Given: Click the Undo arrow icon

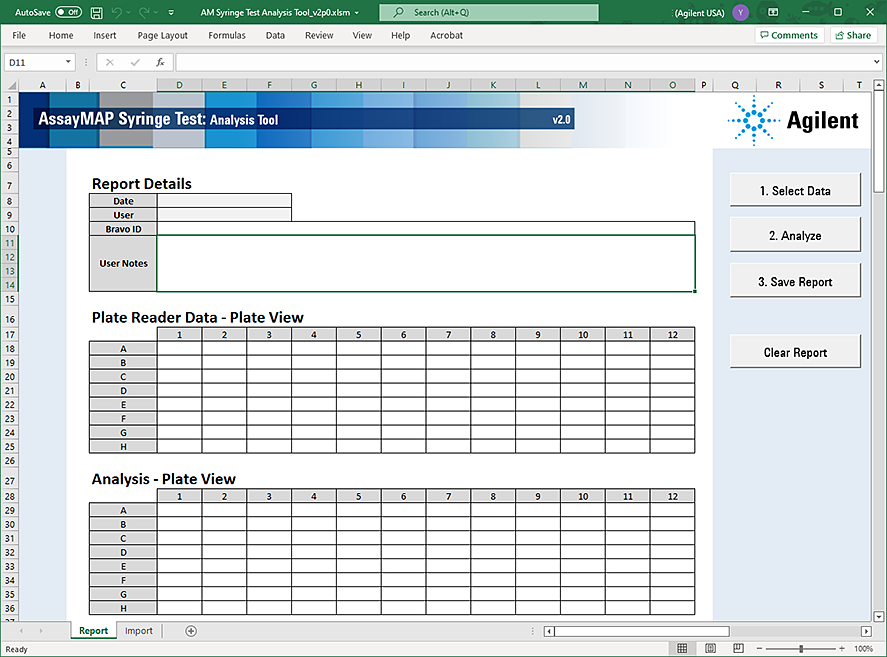Looking at the screenshot, I should 117,12.
